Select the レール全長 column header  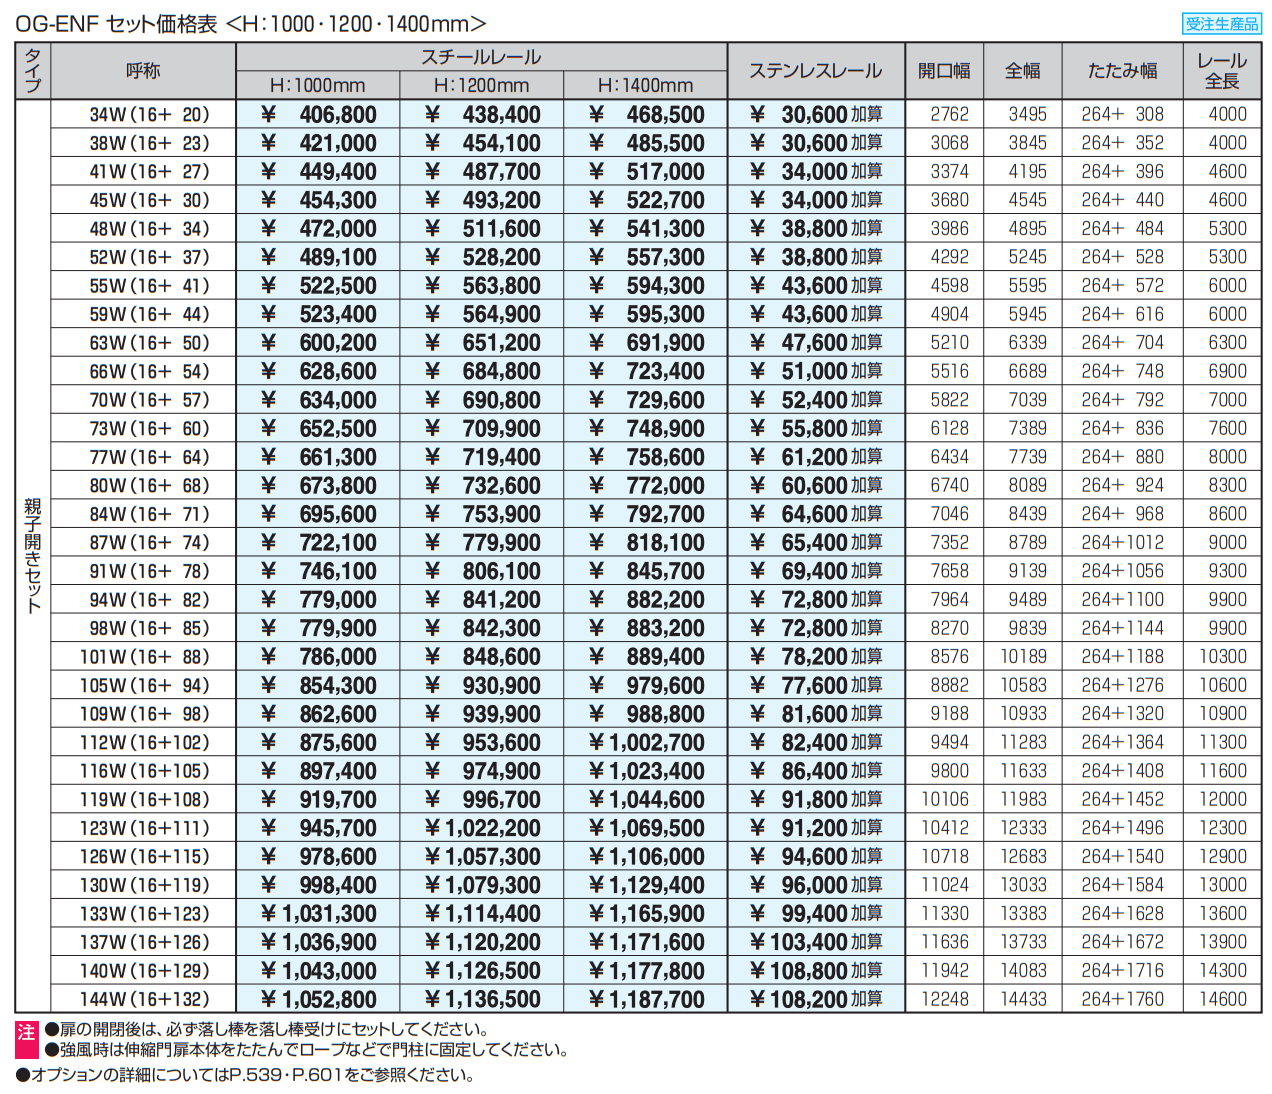pos(1221,71)
